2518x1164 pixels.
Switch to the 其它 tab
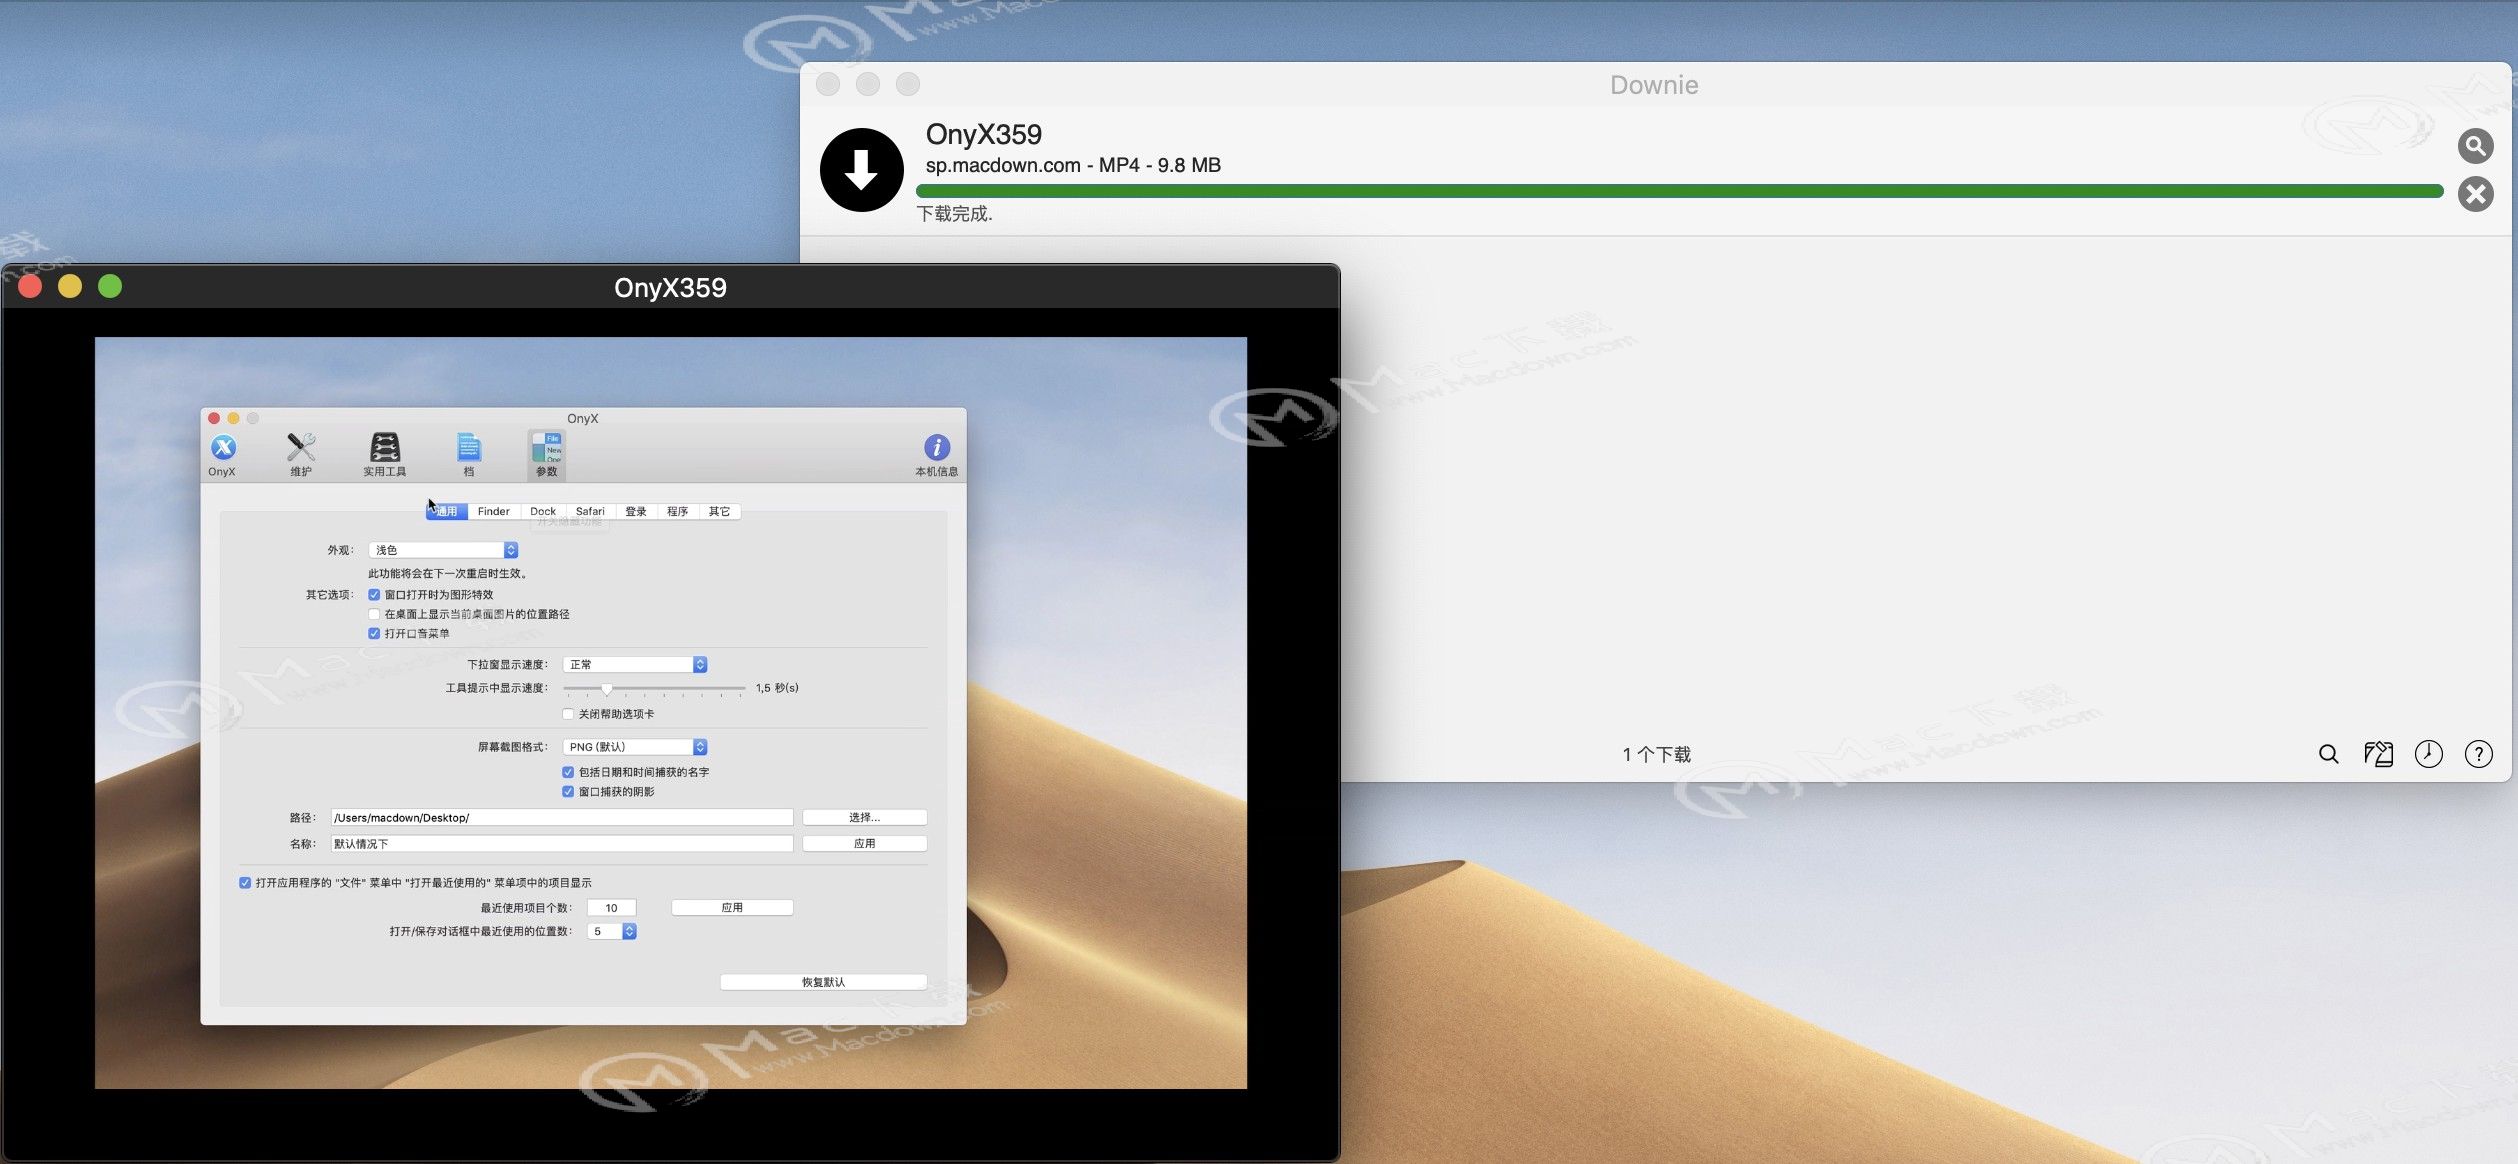(x=720, y=511)
